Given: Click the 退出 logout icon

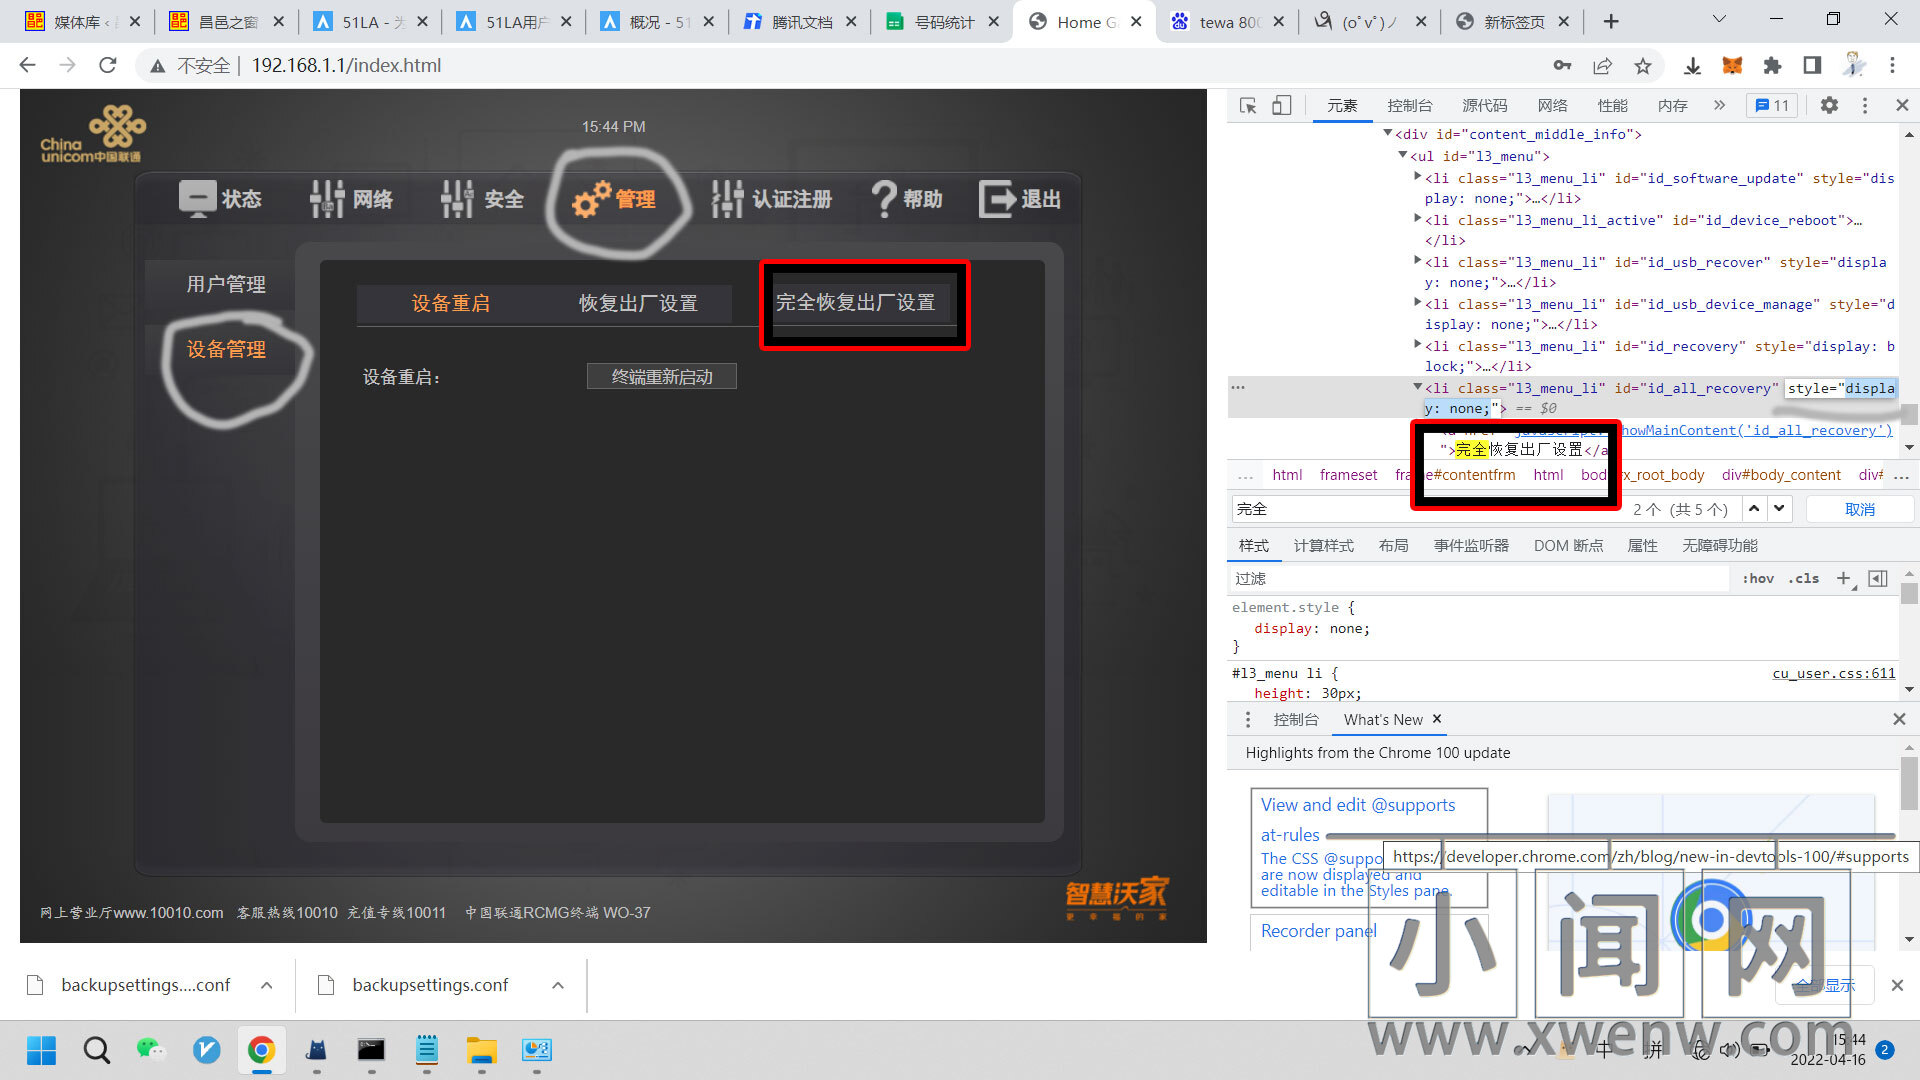Looking at the screenshot, I should click(997, 199).
